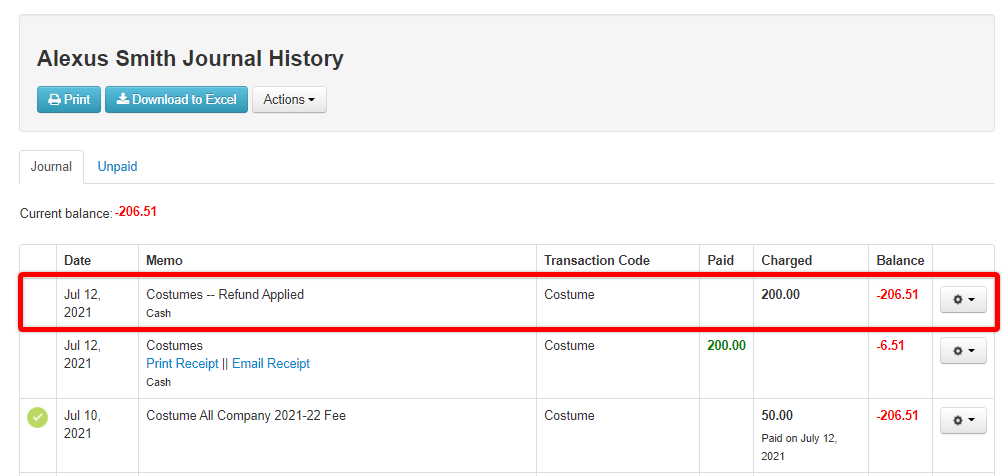Click the -206.51 balance in the Jul 10 row

pyautogui.click(x=897, y=415)
